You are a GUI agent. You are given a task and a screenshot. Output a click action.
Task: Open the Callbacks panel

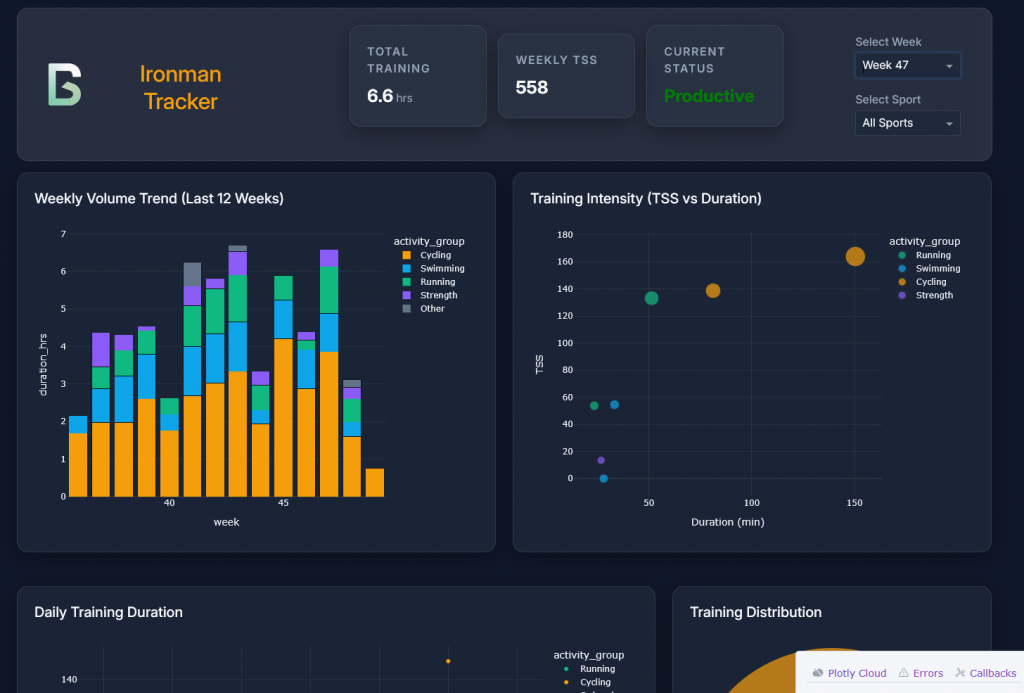pos(992,673)
